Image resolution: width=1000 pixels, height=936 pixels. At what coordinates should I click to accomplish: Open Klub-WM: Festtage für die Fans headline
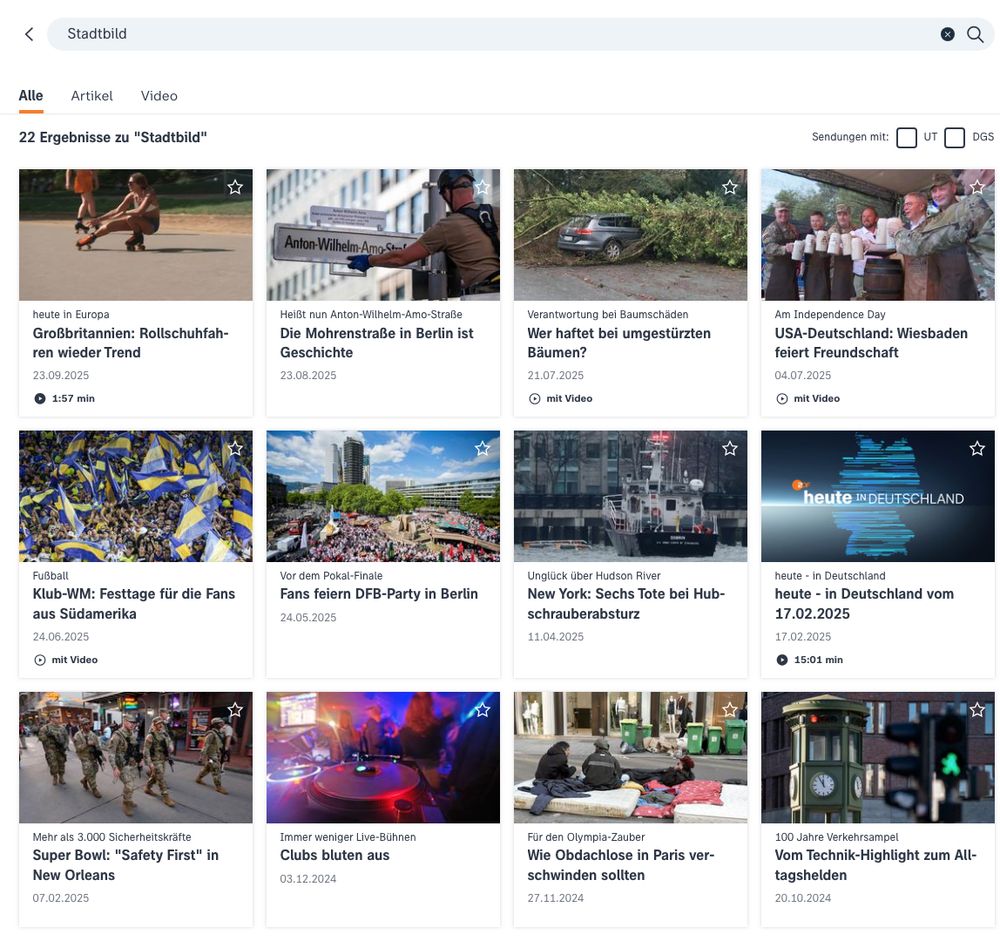[x=134, y=604]
